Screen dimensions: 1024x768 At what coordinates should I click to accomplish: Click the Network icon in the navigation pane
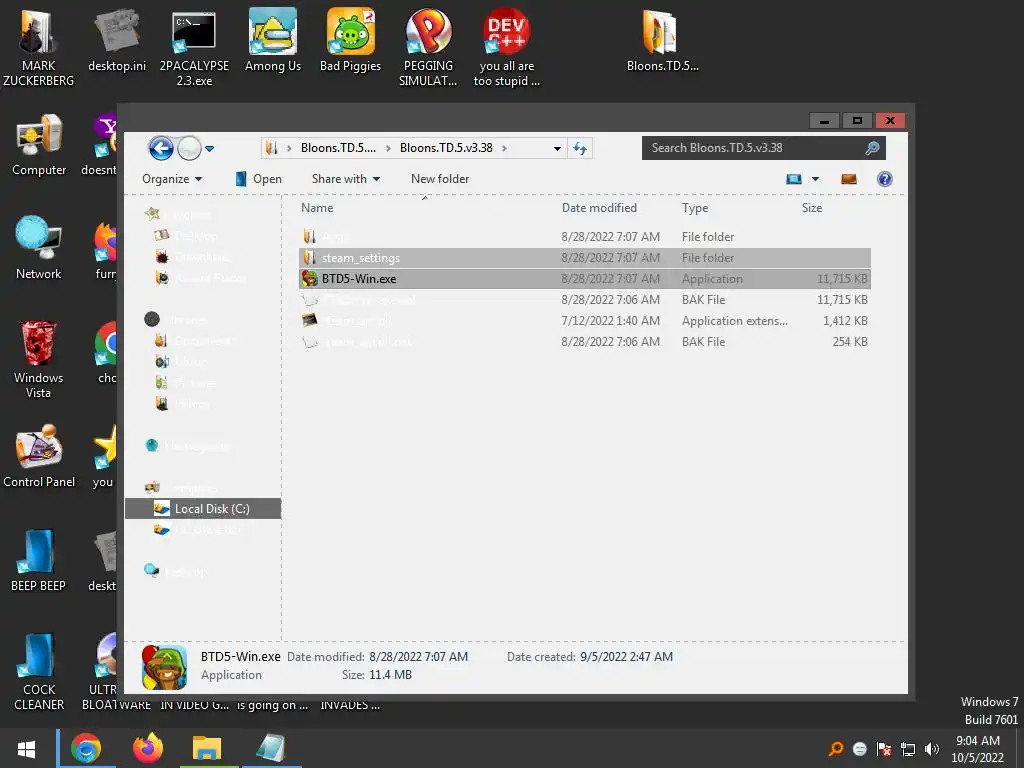152,571
